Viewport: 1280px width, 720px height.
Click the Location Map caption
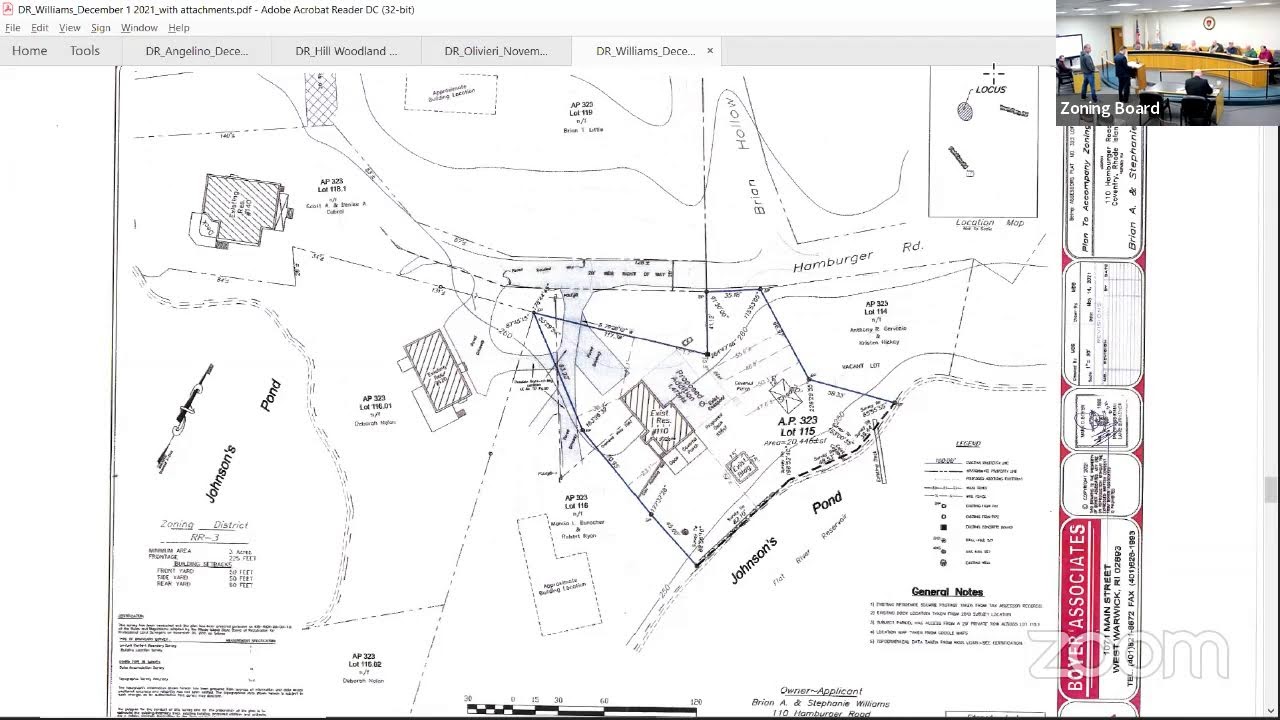(x=989, y=223)
